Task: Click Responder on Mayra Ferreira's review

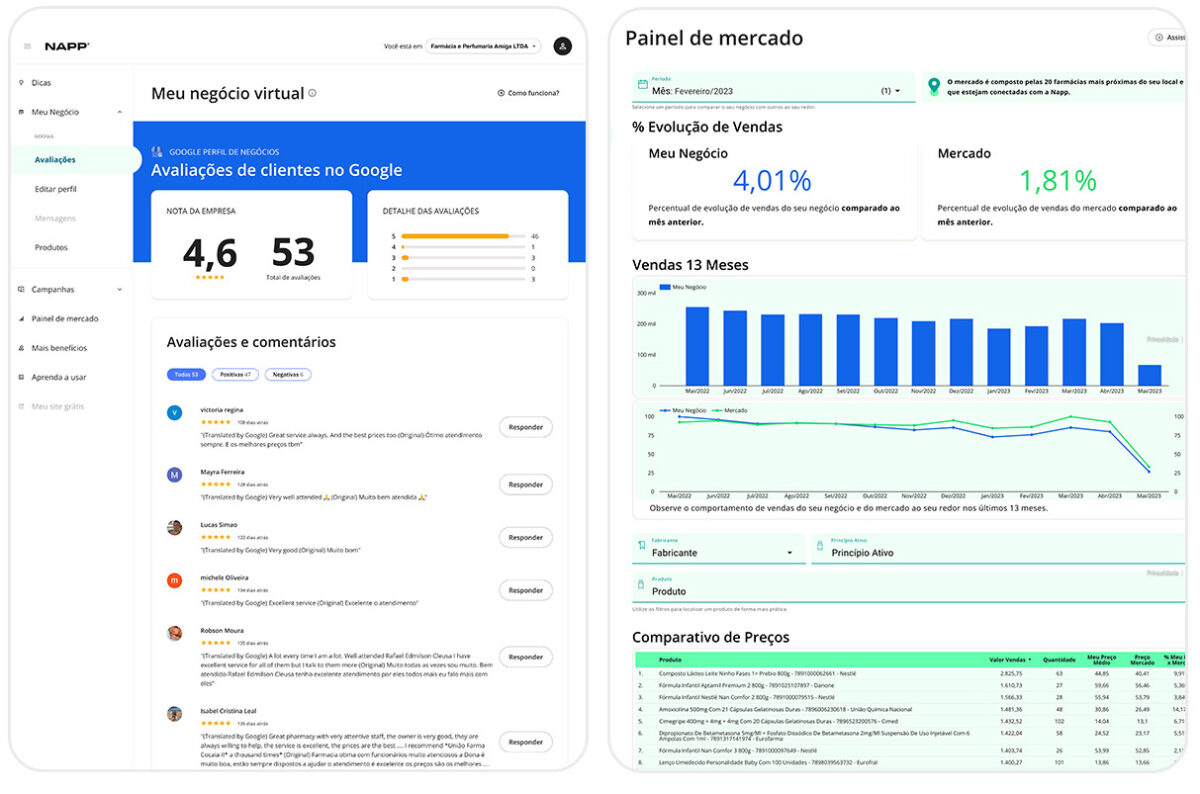Action: tap(525, 485)
